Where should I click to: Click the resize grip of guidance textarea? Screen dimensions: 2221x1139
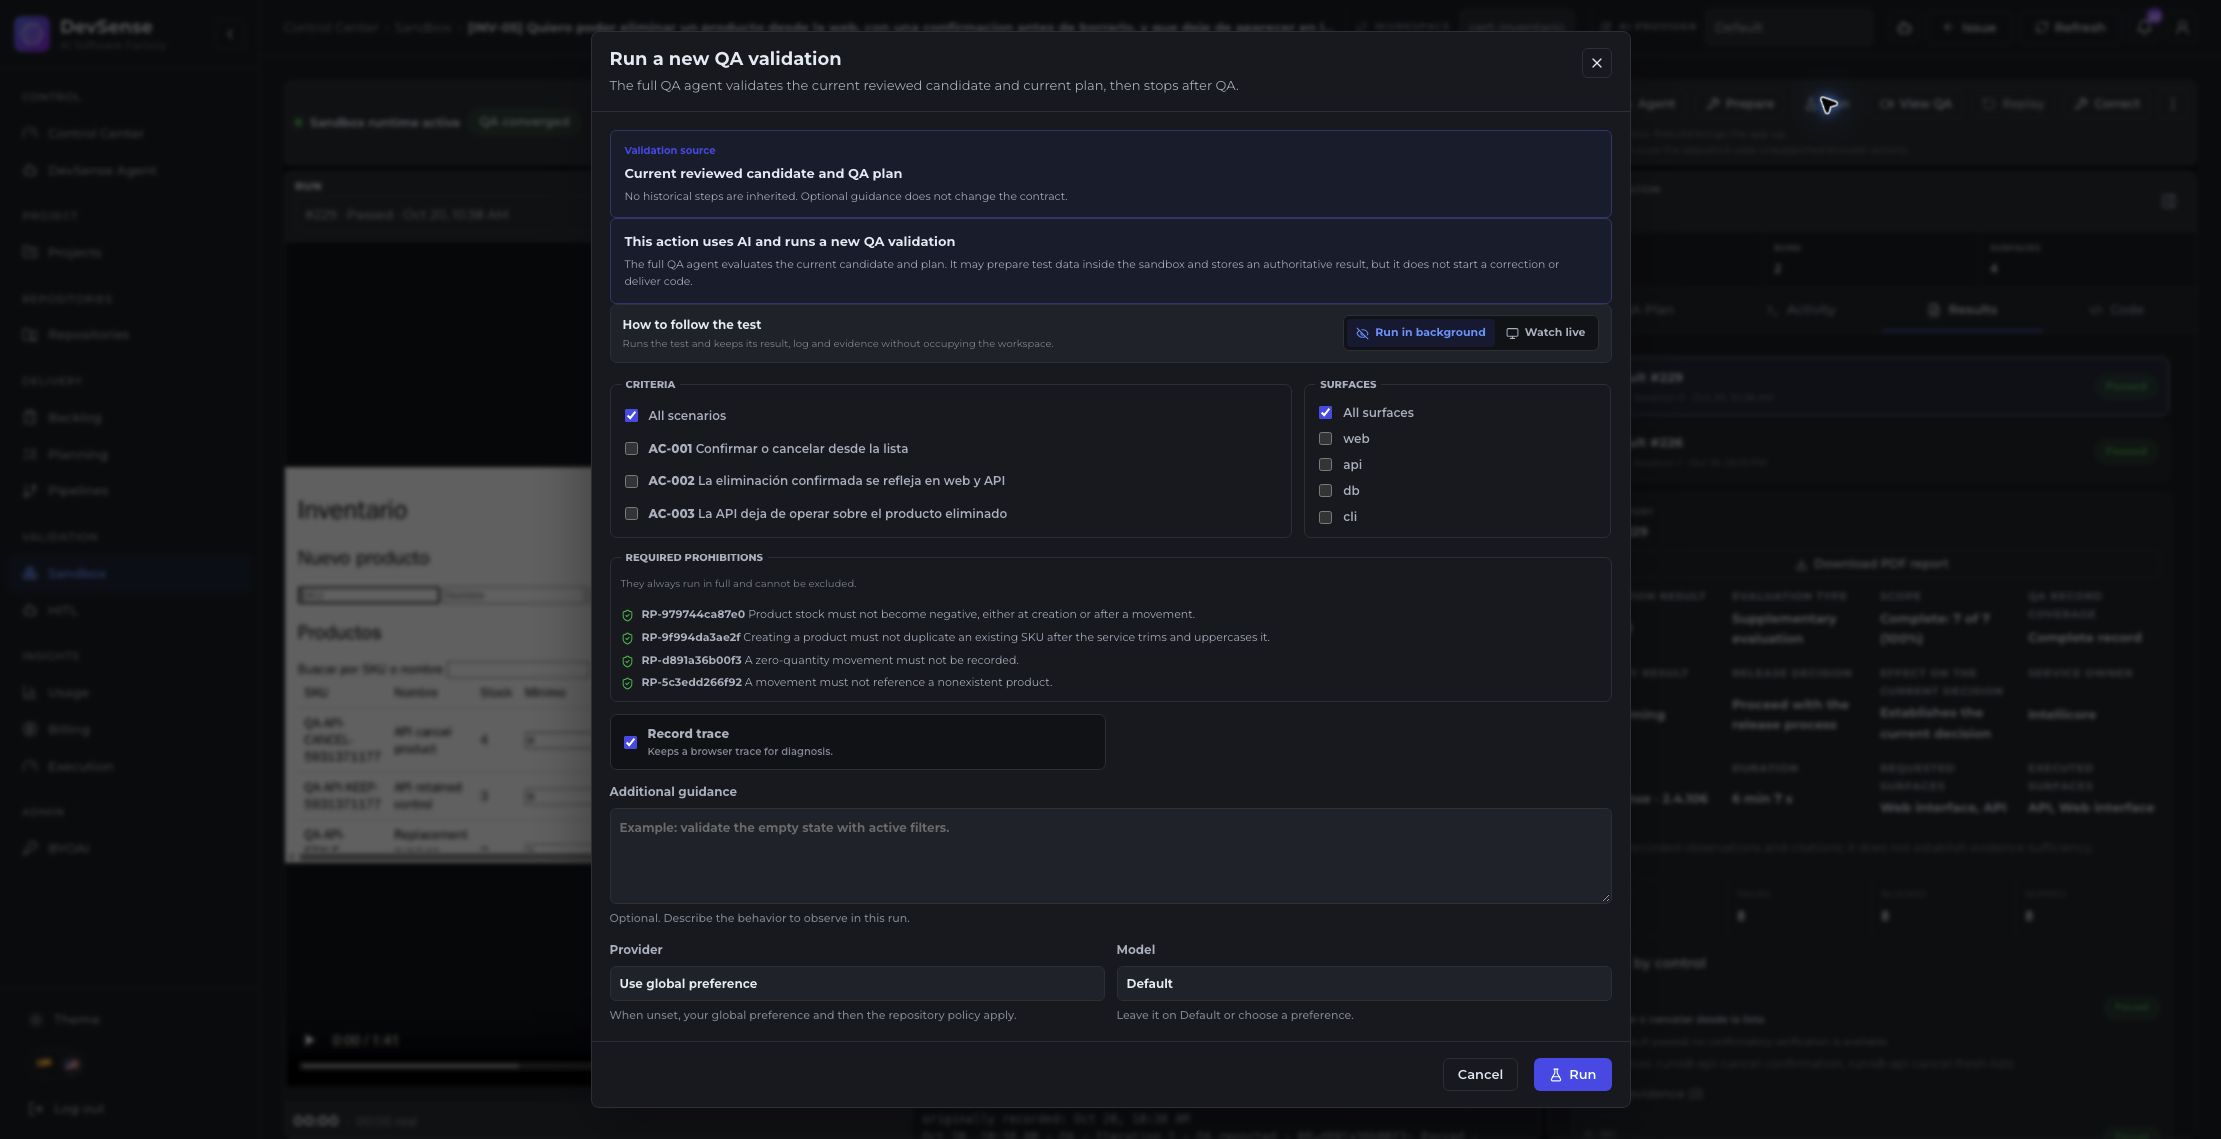(1606, 898)
